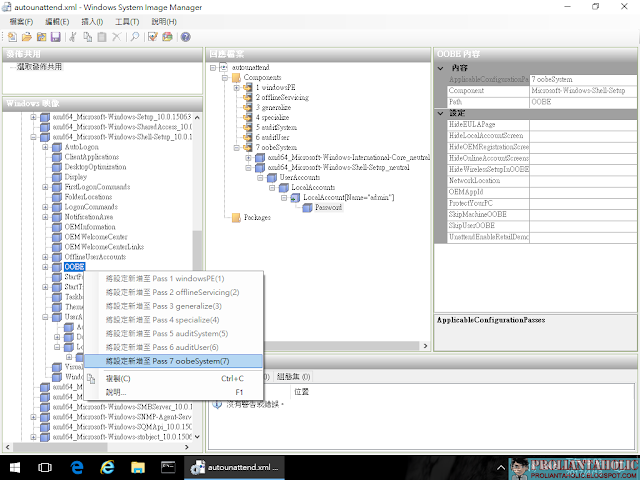The image size is (640, 480).
Task: Click the SkipMachineOOBE value field
Action: 583,214
